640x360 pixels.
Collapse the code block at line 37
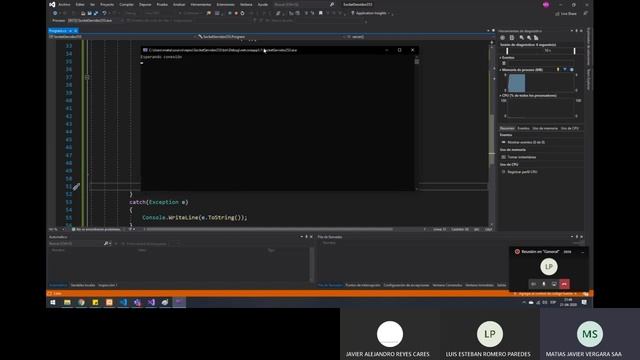pyautogui.click(x=87, y=77)
